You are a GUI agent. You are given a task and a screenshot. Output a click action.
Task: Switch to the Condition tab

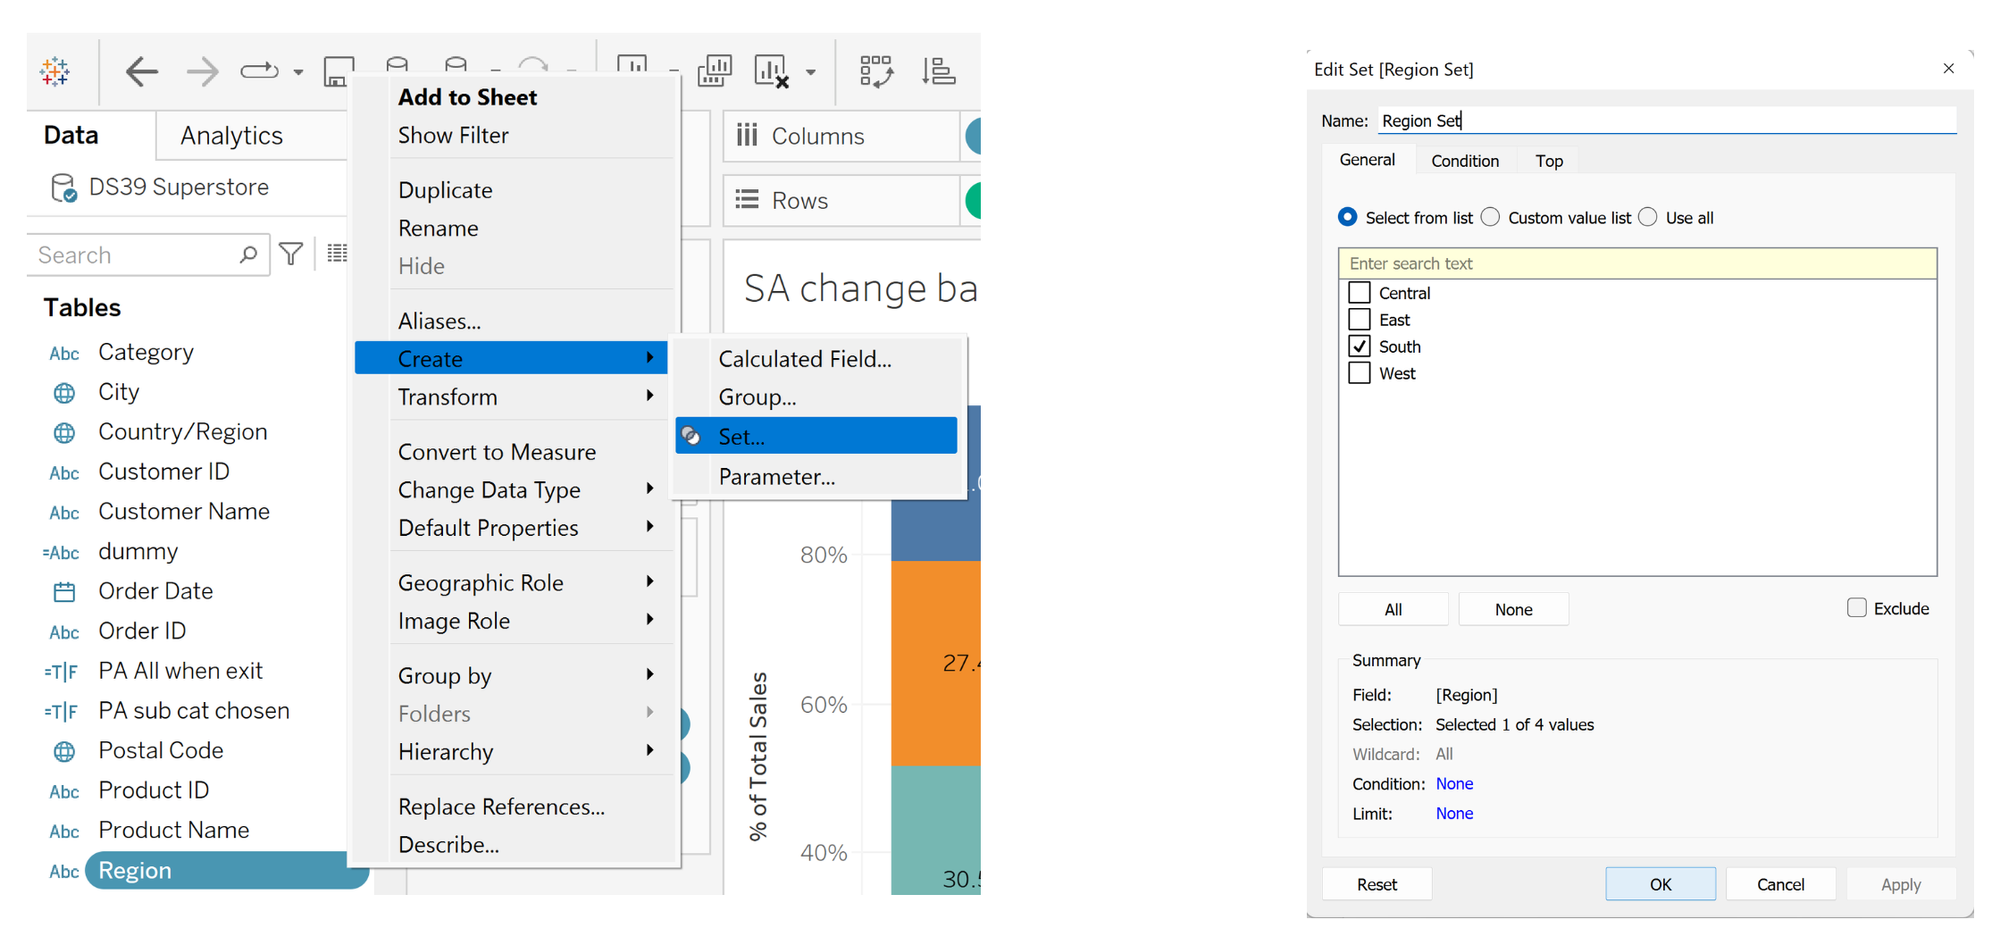1464,161
